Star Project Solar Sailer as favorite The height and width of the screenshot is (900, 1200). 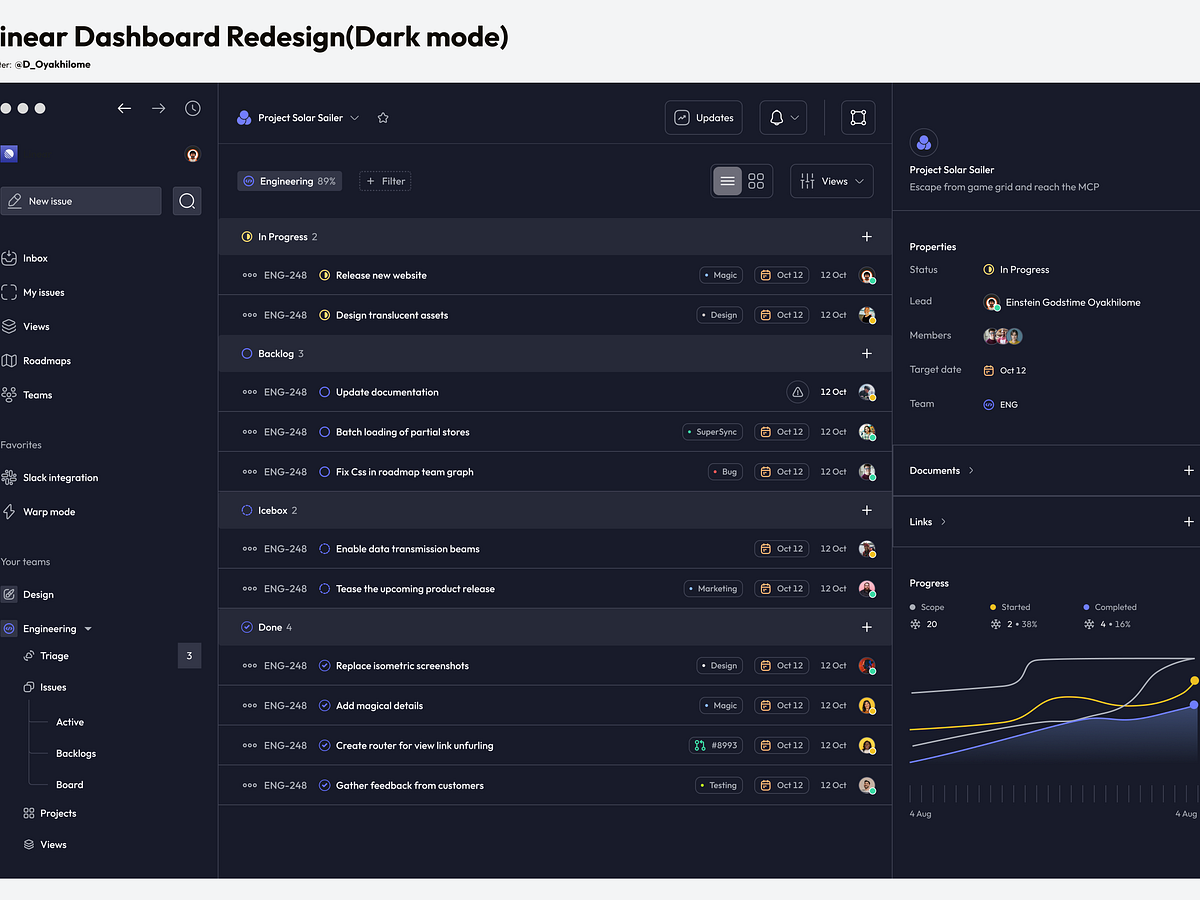pos(382,117)
